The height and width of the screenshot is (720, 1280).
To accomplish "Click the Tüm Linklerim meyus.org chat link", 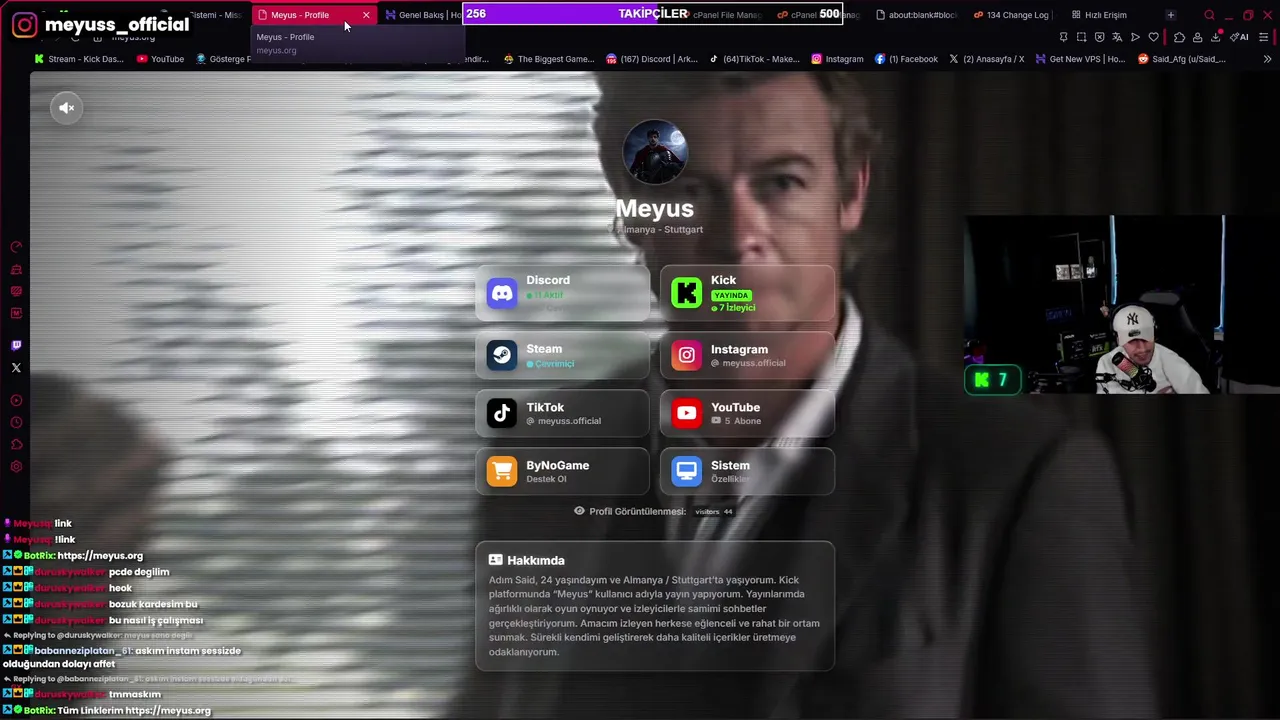I will coord(134,710).
